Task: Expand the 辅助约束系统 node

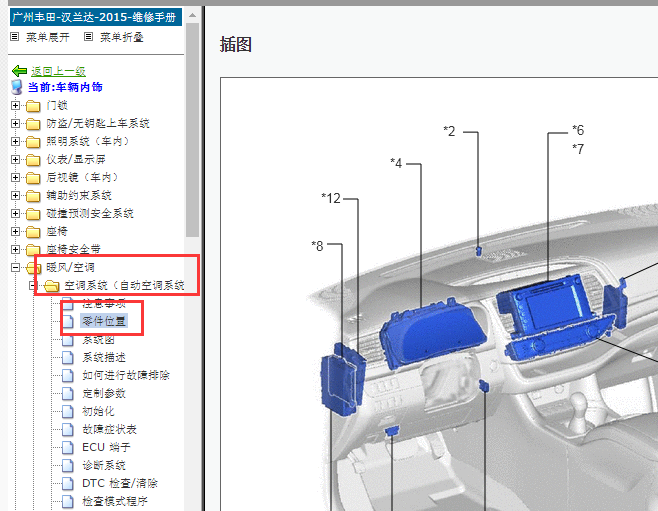Action: tap(15, 196)
